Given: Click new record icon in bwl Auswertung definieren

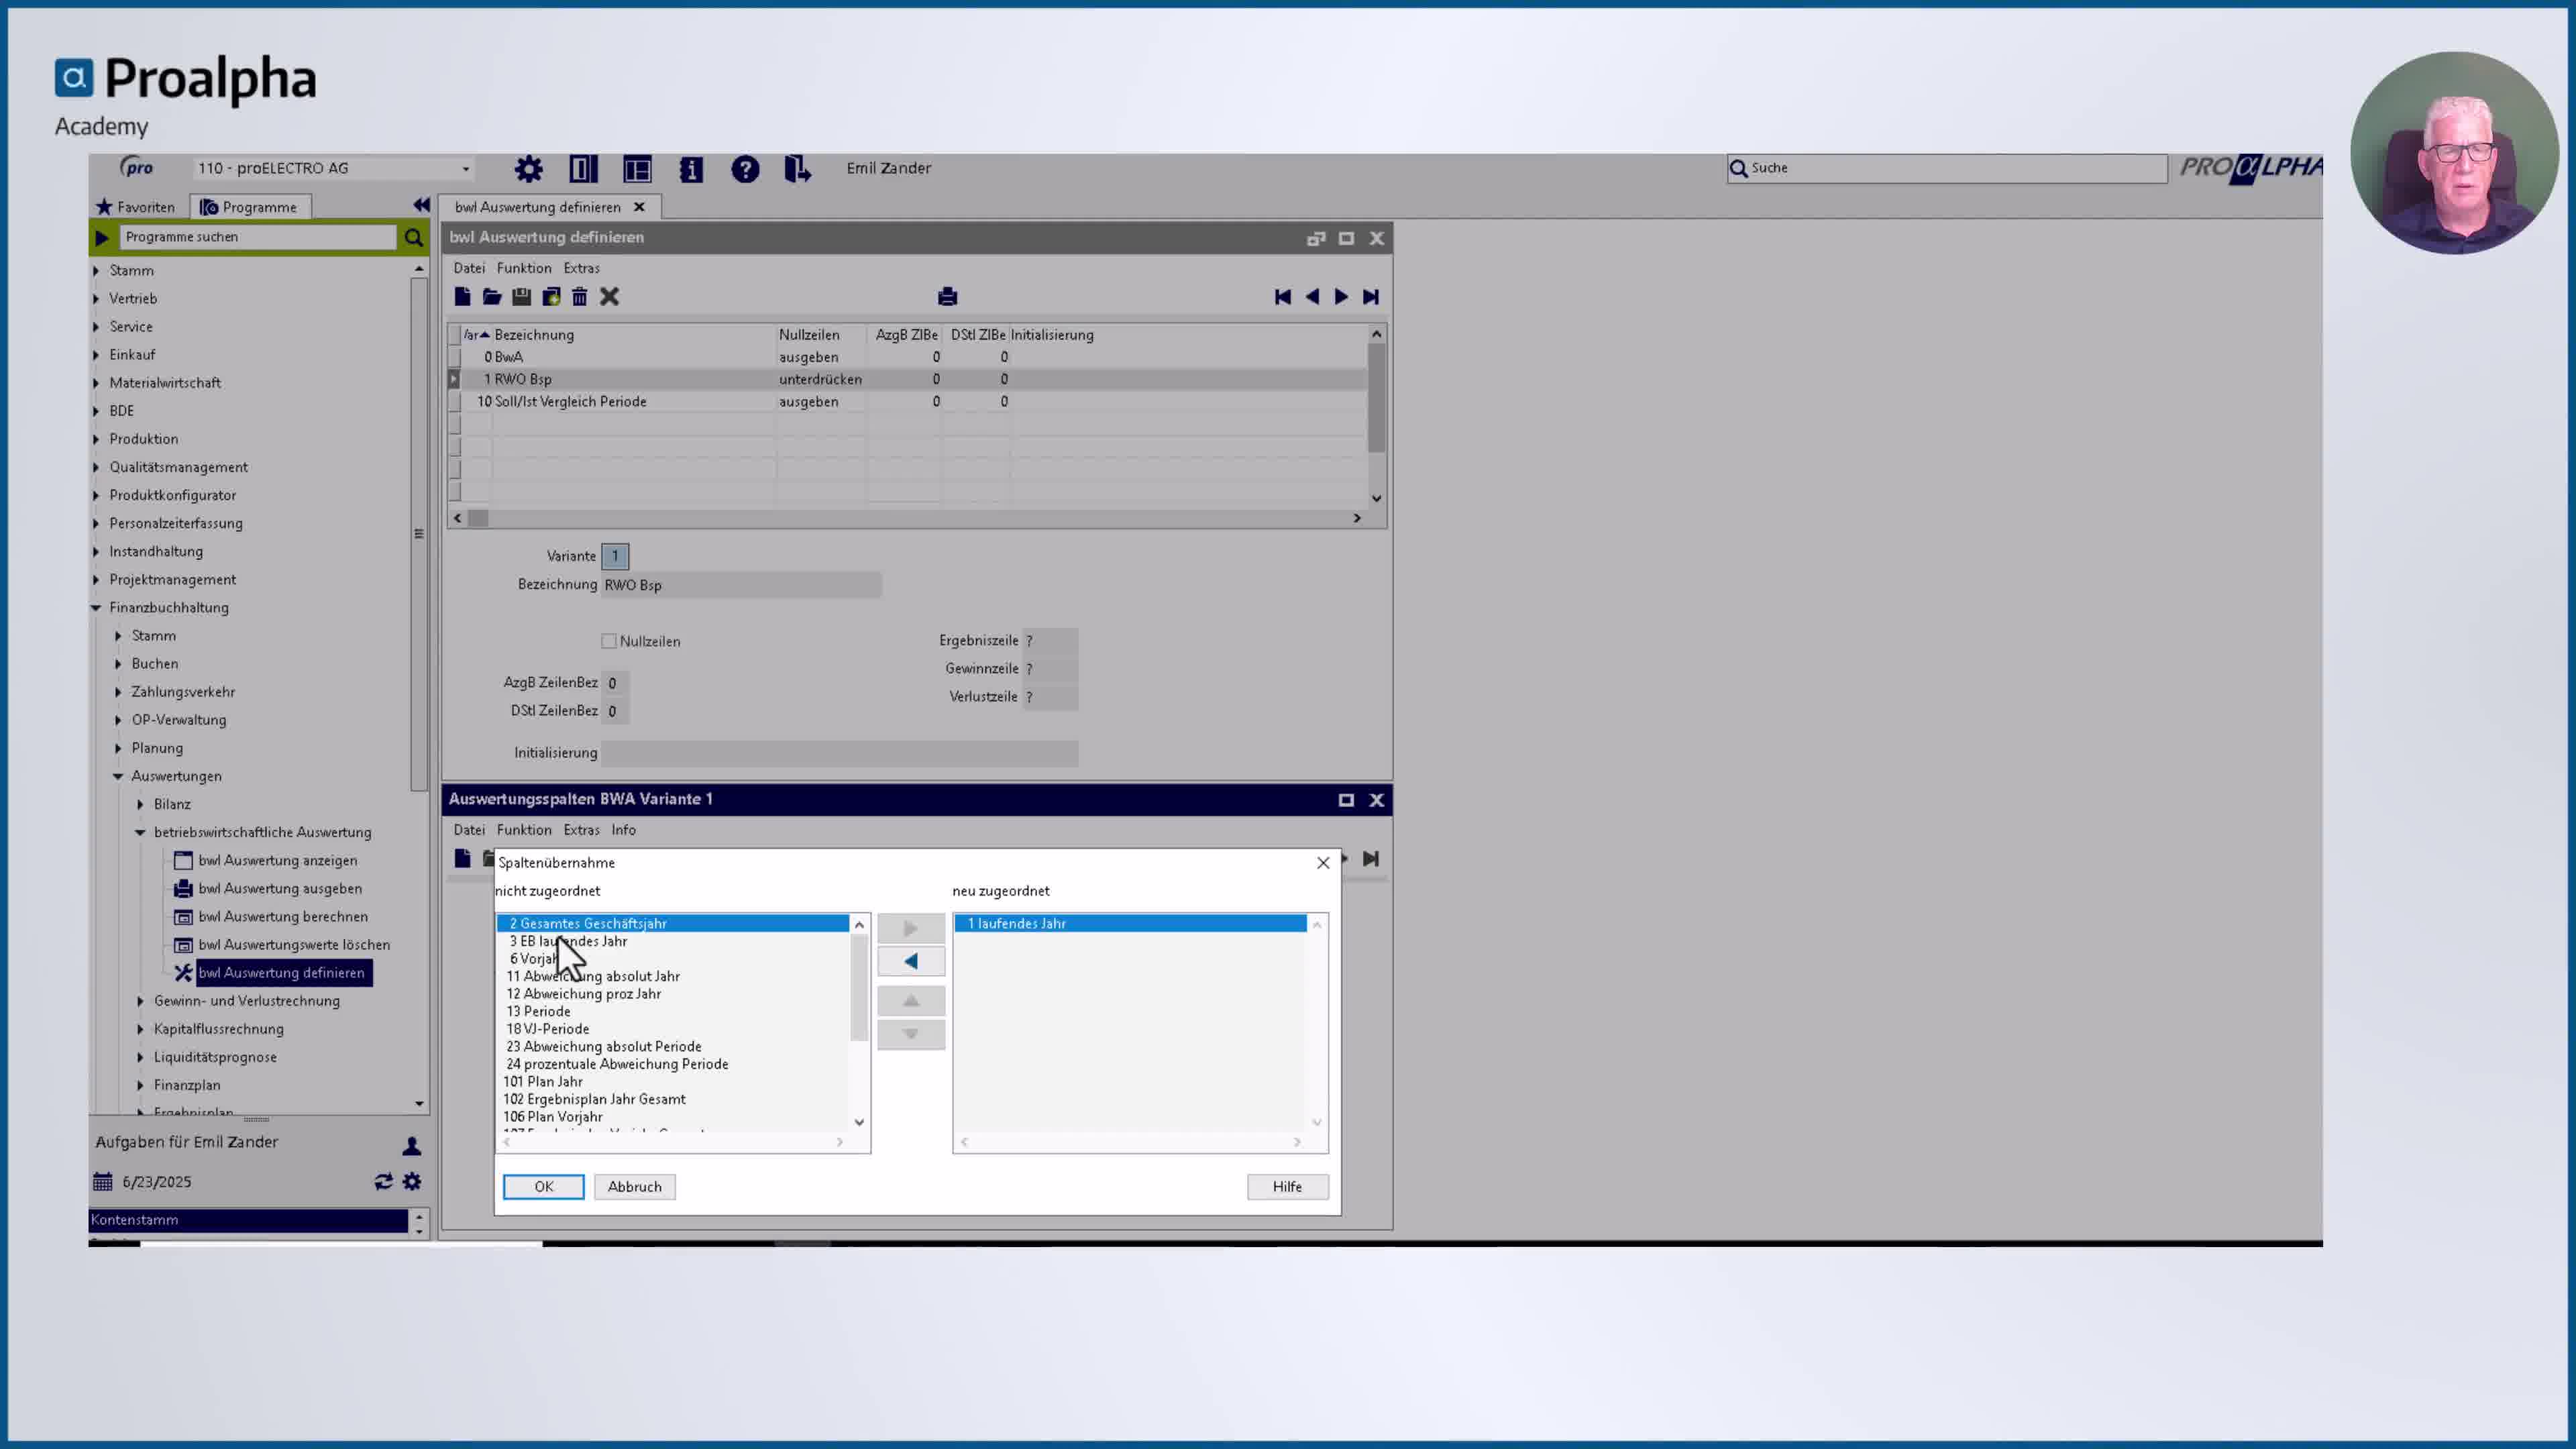Looking at the screenshot, I should click(462, 296).
